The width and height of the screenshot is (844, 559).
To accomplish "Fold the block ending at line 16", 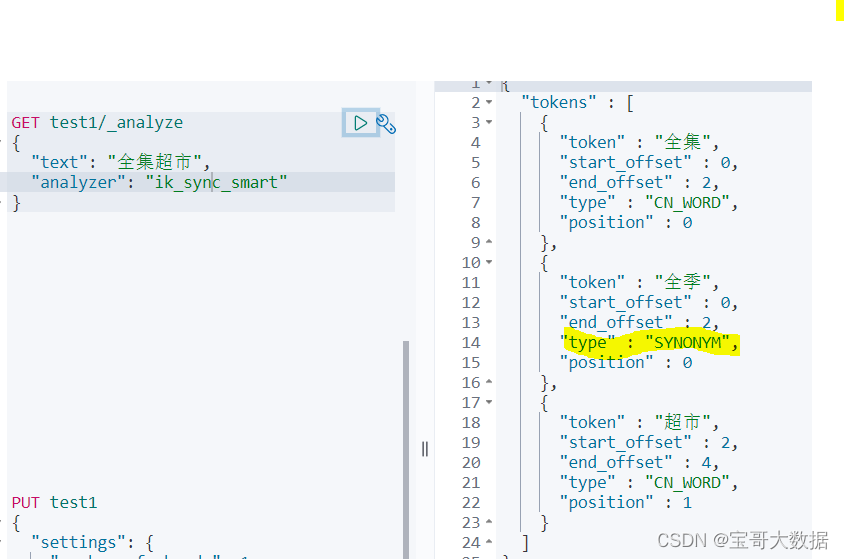I will pyautogui.click(x=489, y=381).
